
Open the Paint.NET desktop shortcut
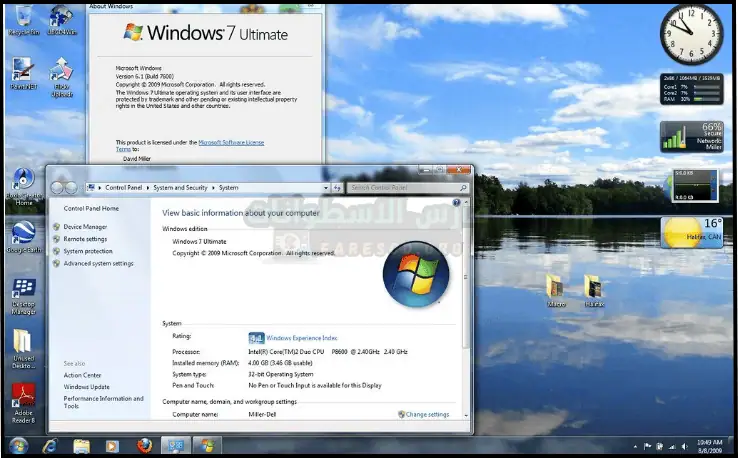click(x=22, y=71)
